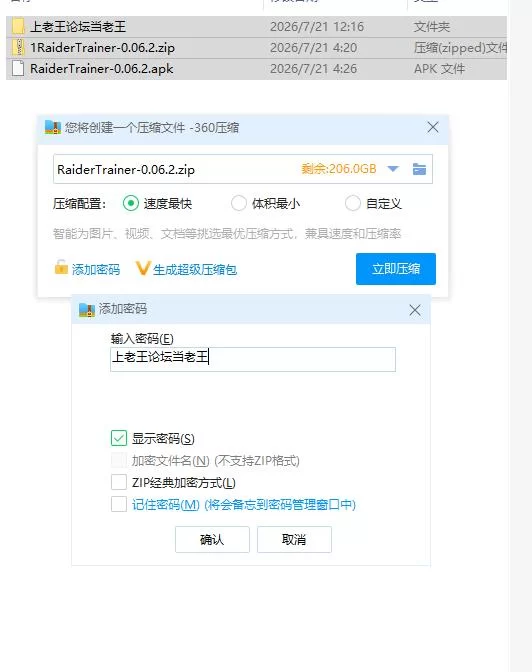Image resolution: width=532 pixels, height=672 pixels.
Task: Click the 剩余:206.0GB free space text
Action: 339,168
